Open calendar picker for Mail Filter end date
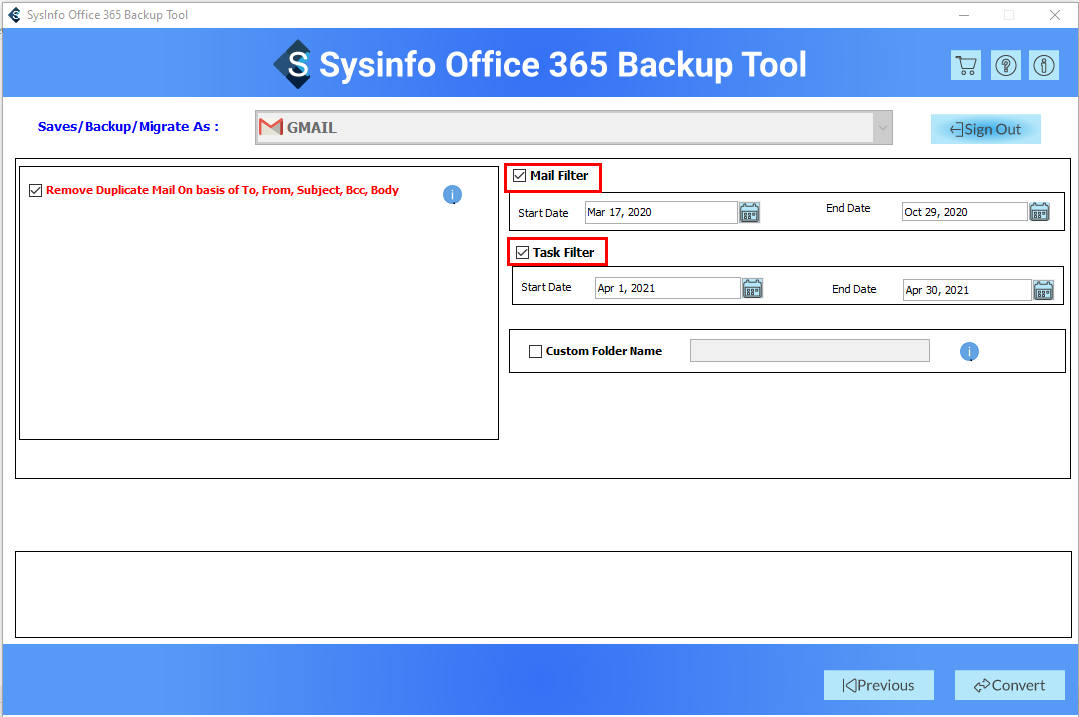 (1040, 212)
